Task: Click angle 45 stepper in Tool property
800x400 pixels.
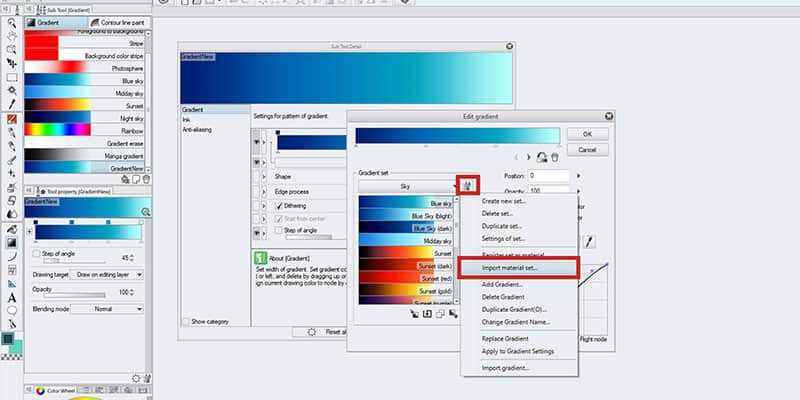Action: pos(133,258)
